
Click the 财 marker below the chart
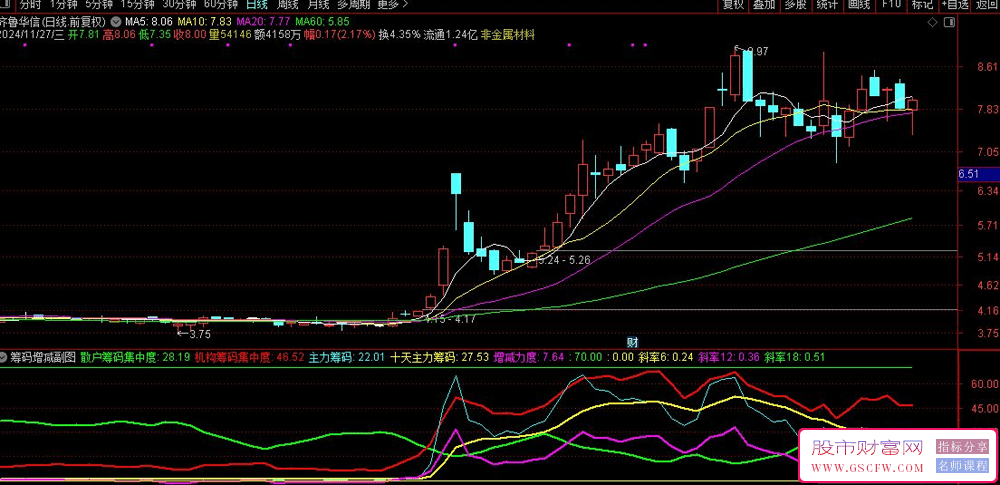point(632,341)
